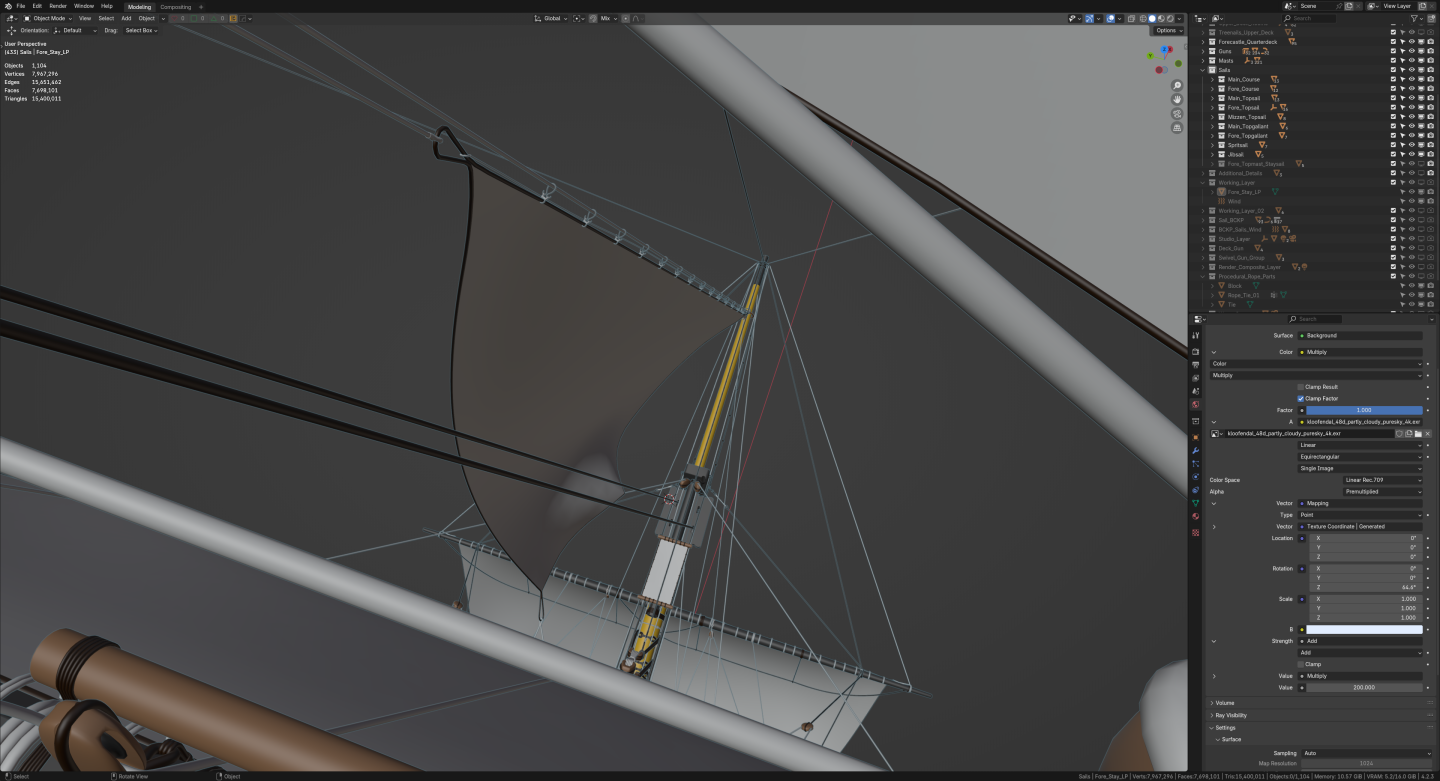Adjust the Factor slider set to 1.000
The height and width of the screenshot is (781, 1440).
point(1364,410)
